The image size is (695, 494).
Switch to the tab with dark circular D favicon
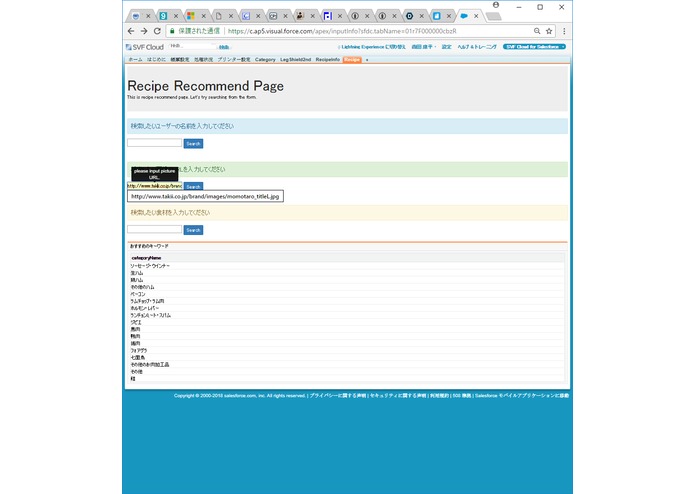[410, 16]
